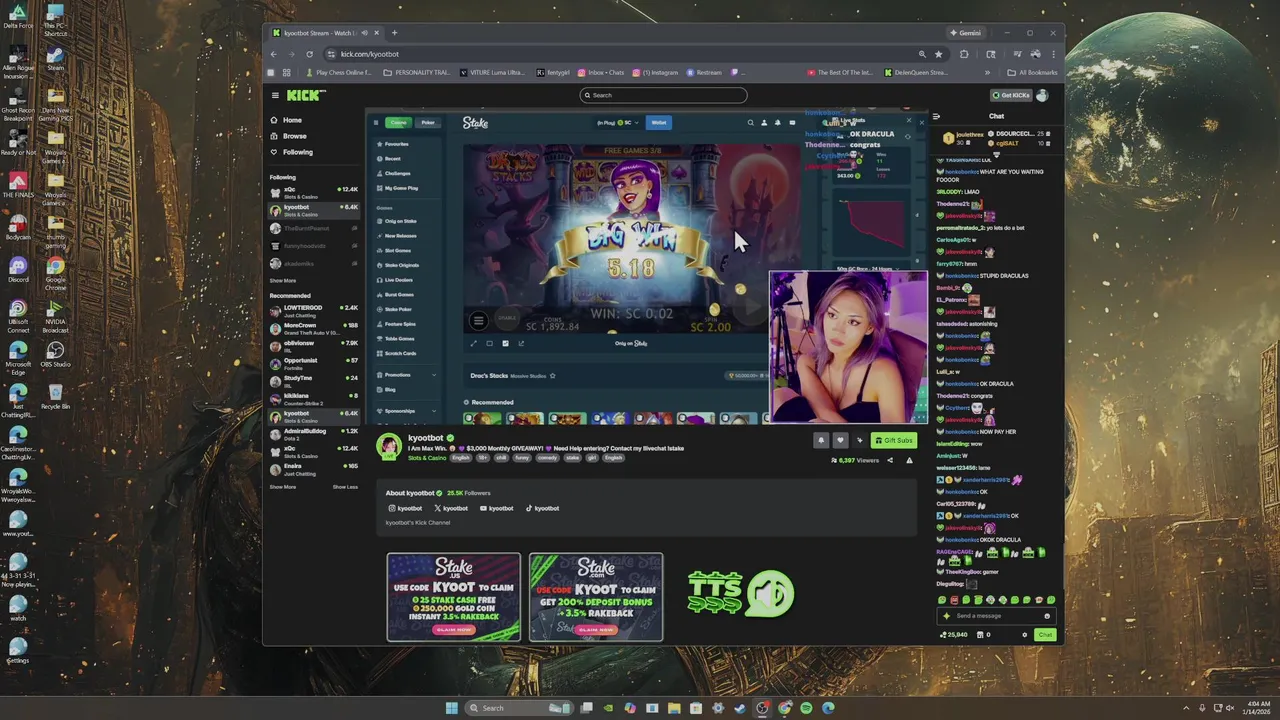The width and height of the screenshot is (1280, 720).
Task: Mute the kyootbot Stream tab audio
Action: (364, 33)
